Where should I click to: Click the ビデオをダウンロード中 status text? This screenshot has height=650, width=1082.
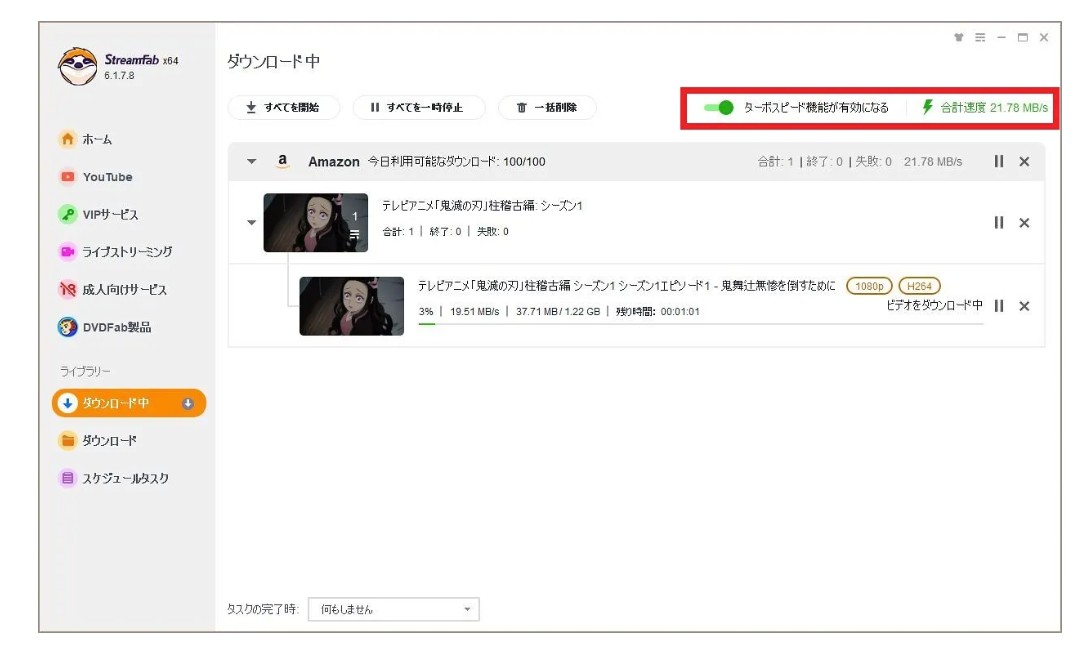[934, 305]
